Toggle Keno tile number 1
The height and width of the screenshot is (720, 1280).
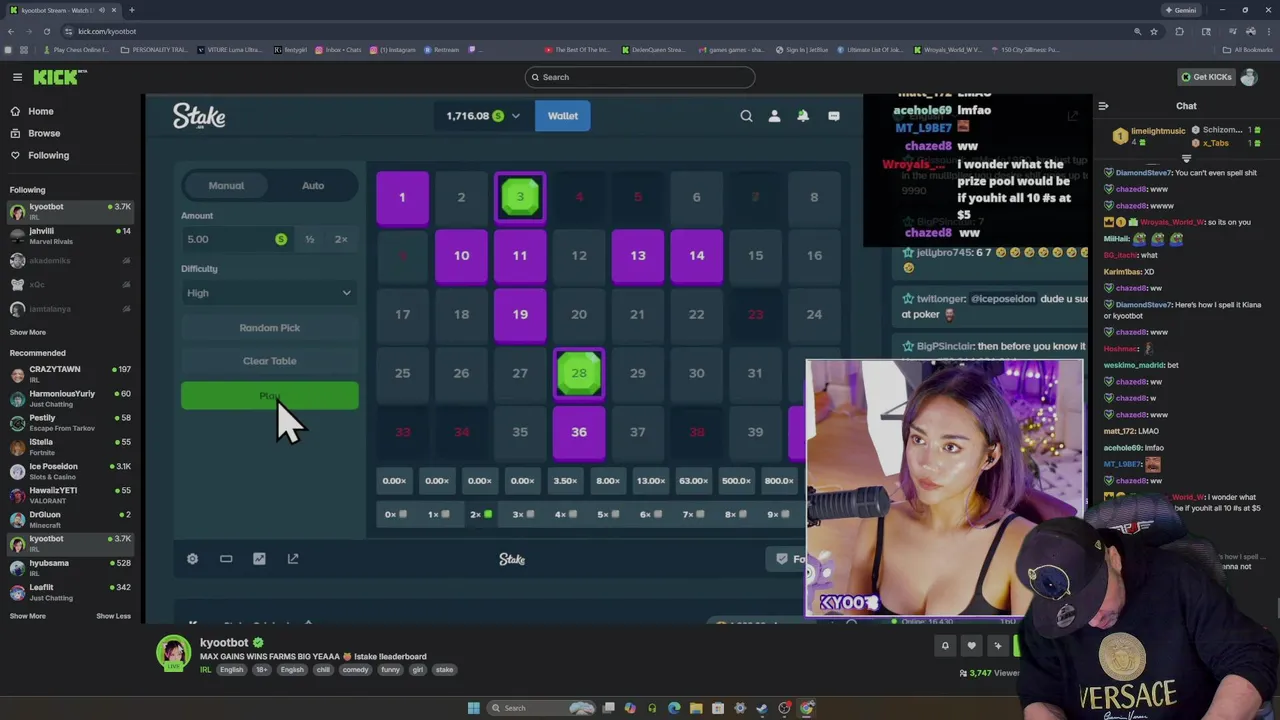(402, 198)
